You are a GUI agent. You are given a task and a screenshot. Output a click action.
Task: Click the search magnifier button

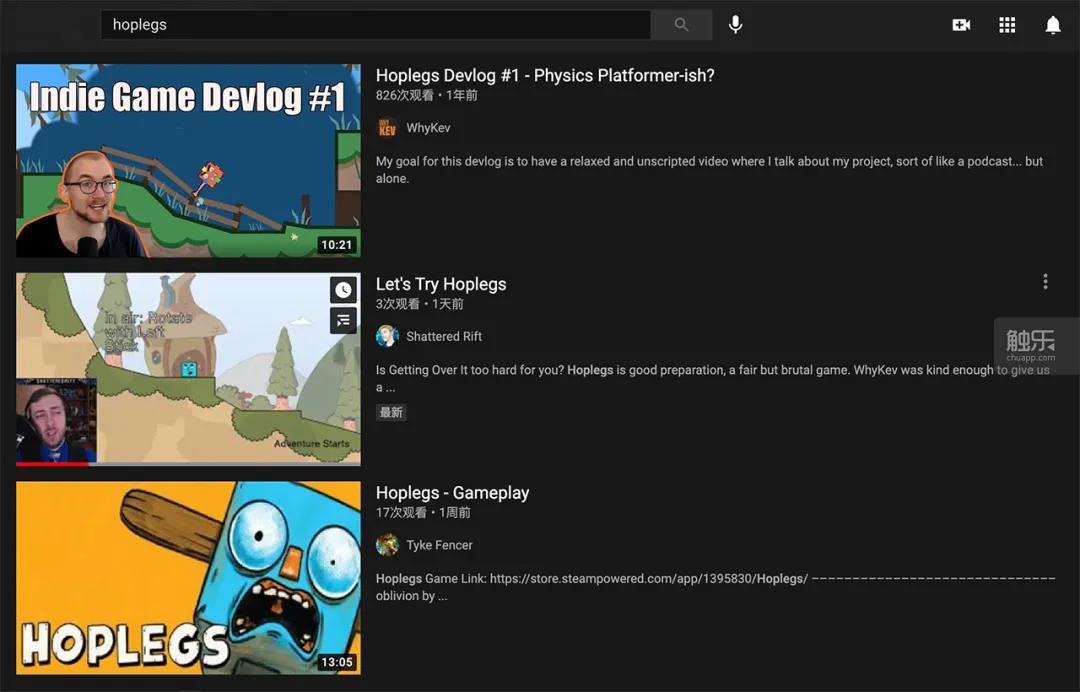pos(681,25)
